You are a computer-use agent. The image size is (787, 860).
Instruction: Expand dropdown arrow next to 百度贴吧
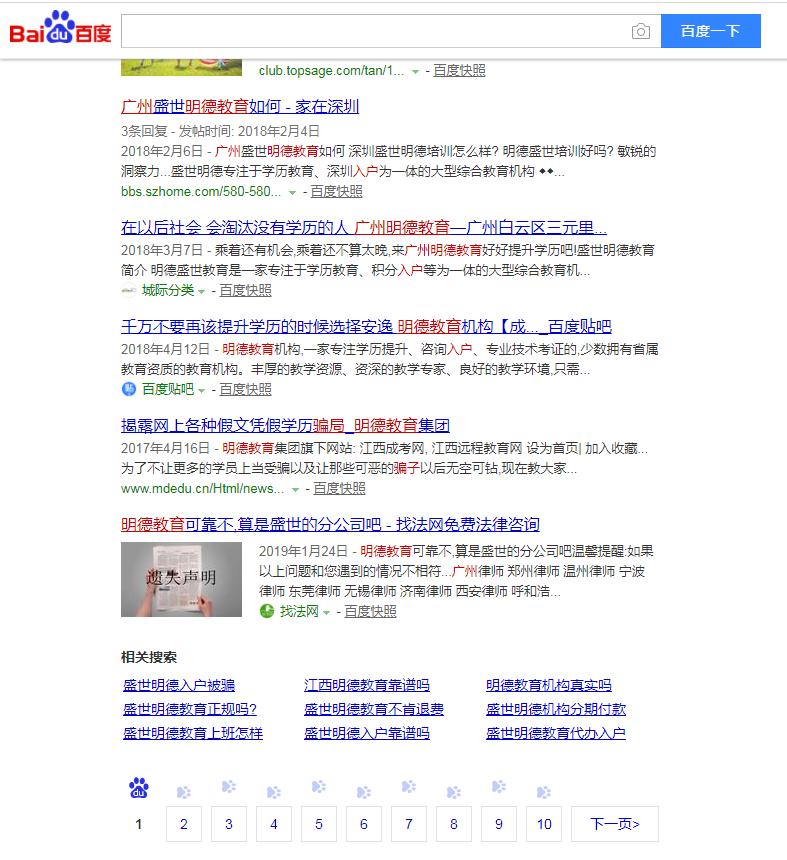(x=201, y=391)
